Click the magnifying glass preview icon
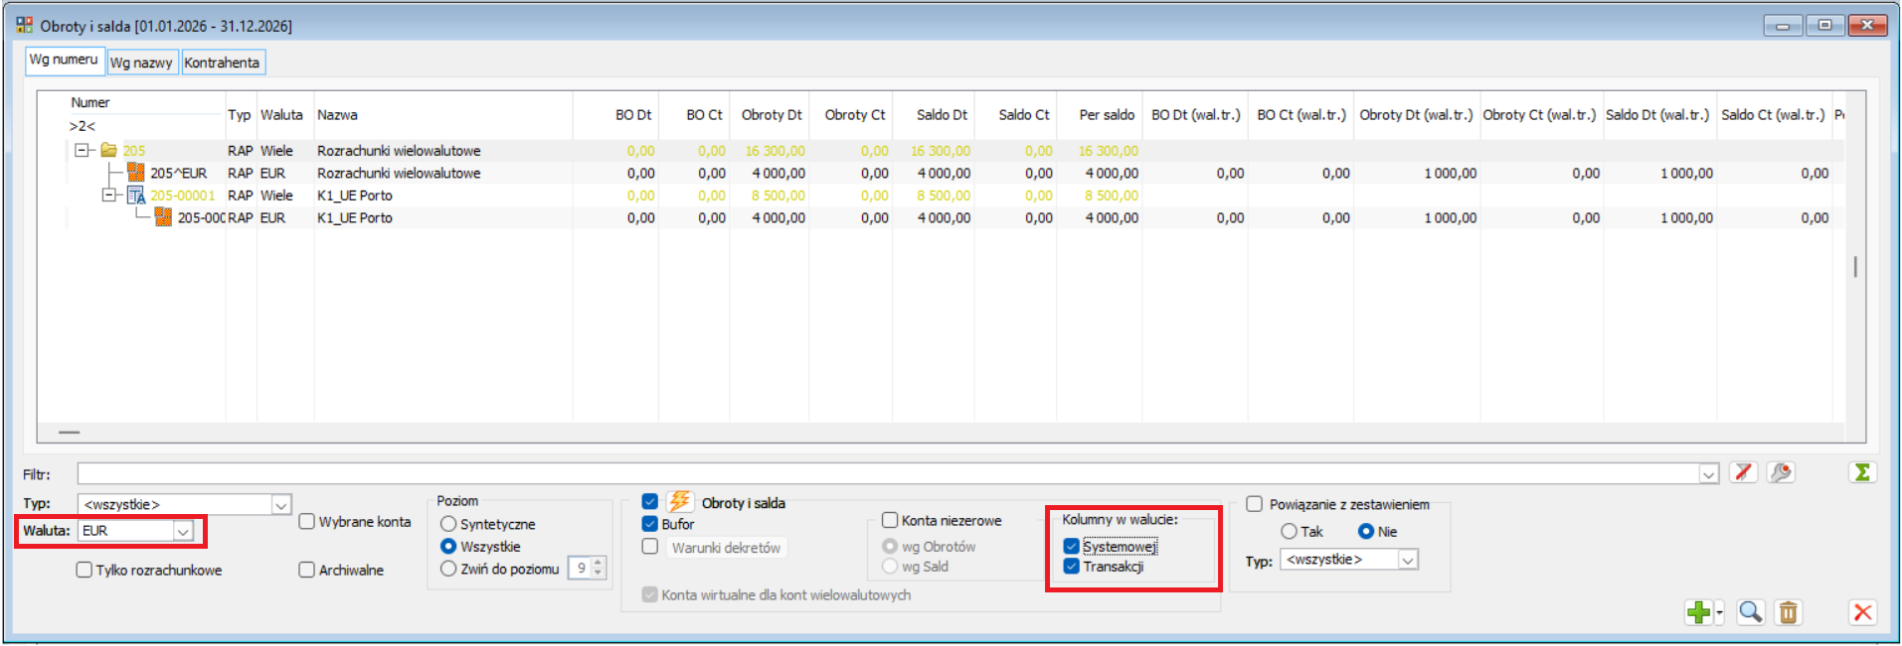This screenshot has width=1902, height=646. coord(1750,612)
